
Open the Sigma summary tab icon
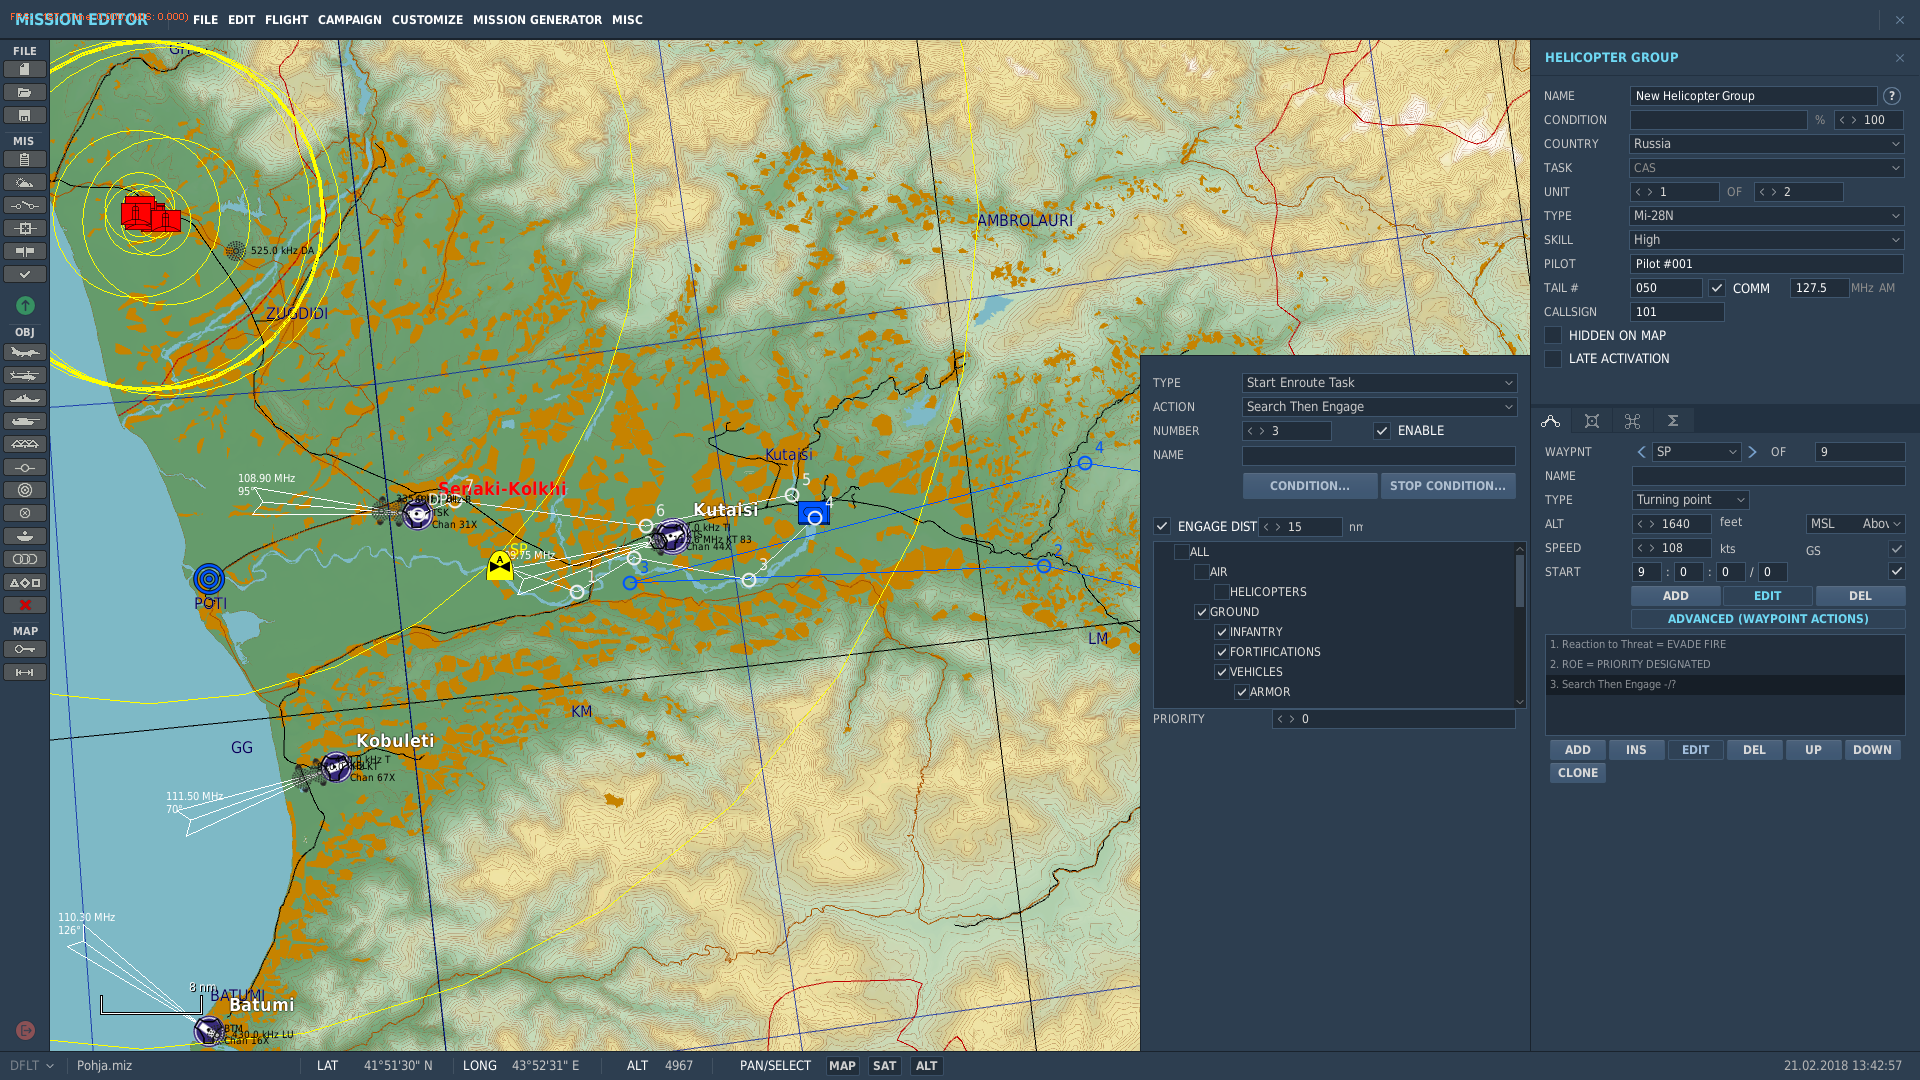[x=1673, y=421]
